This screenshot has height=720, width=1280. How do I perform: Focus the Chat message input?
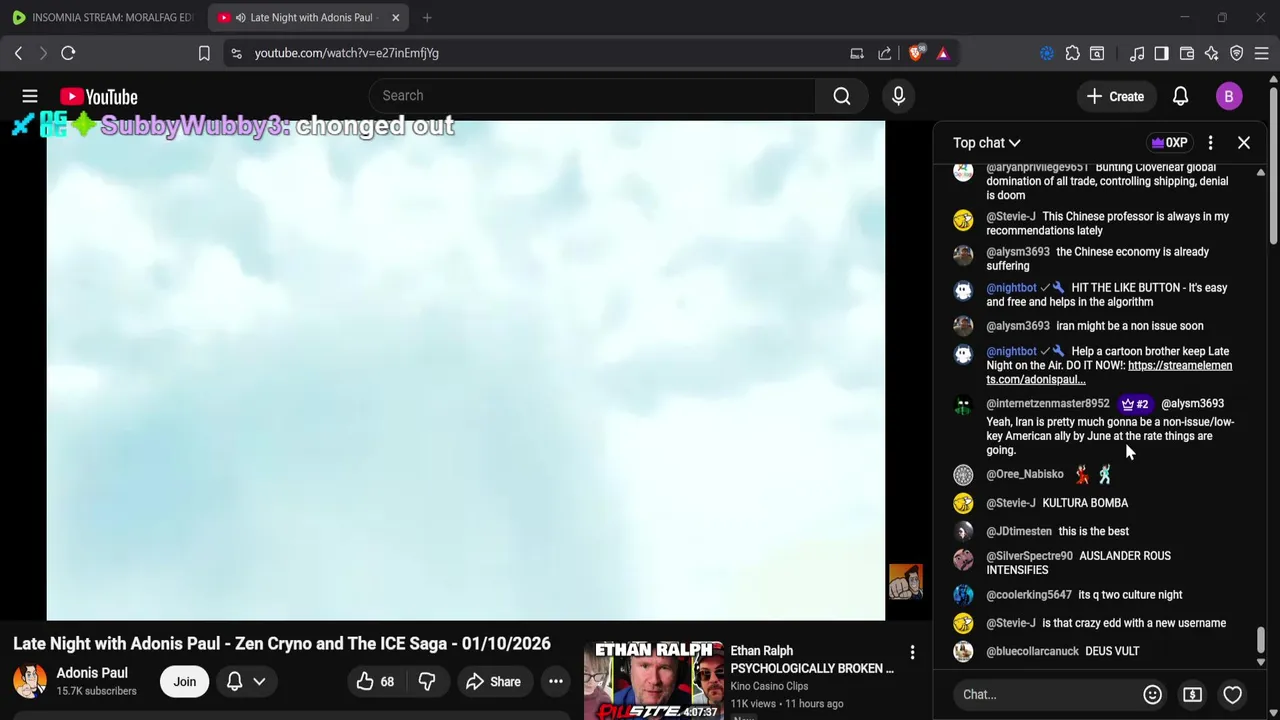[1045, 694]
